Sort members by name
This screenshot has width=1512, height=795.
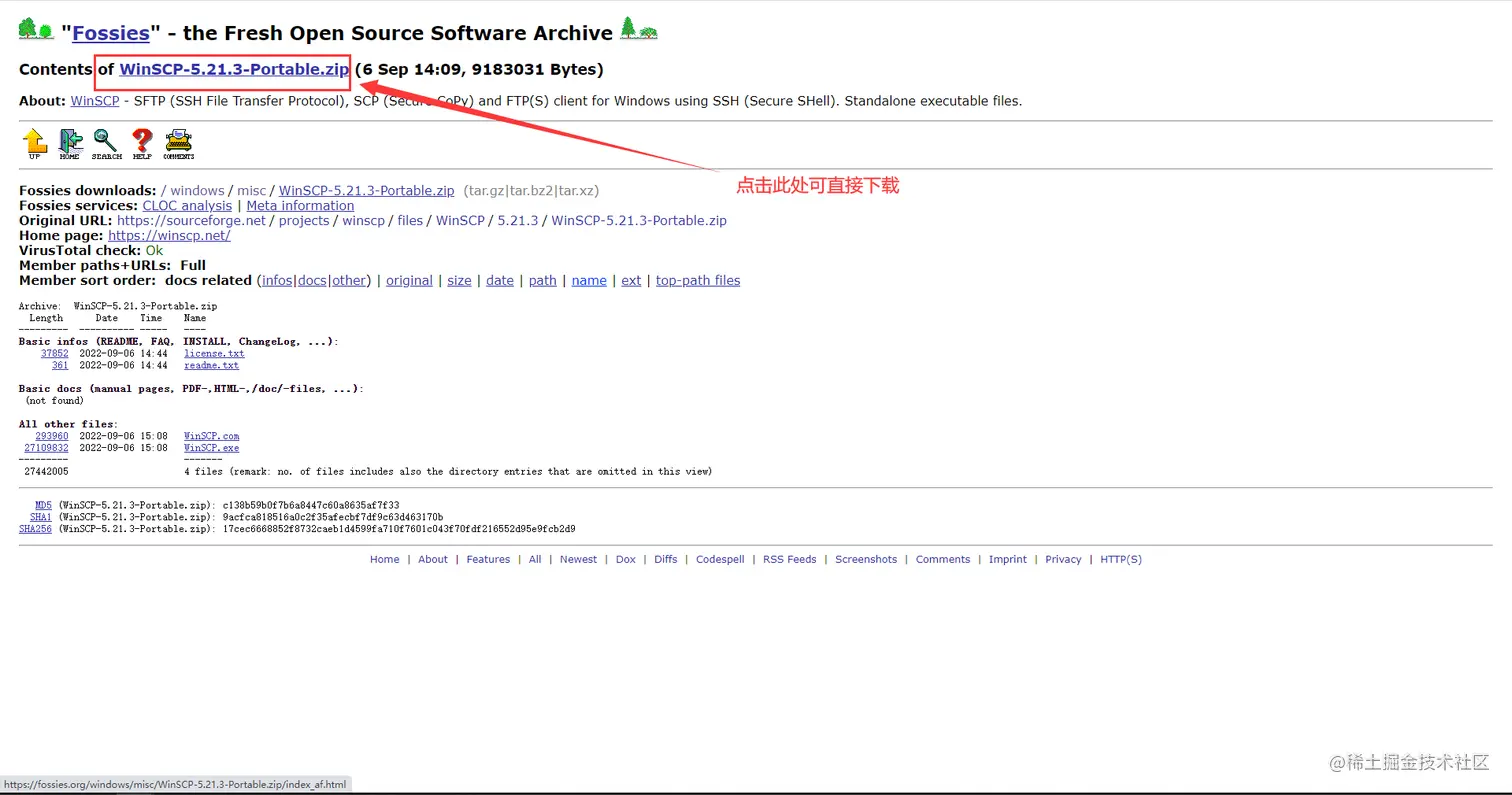[589, 281]
